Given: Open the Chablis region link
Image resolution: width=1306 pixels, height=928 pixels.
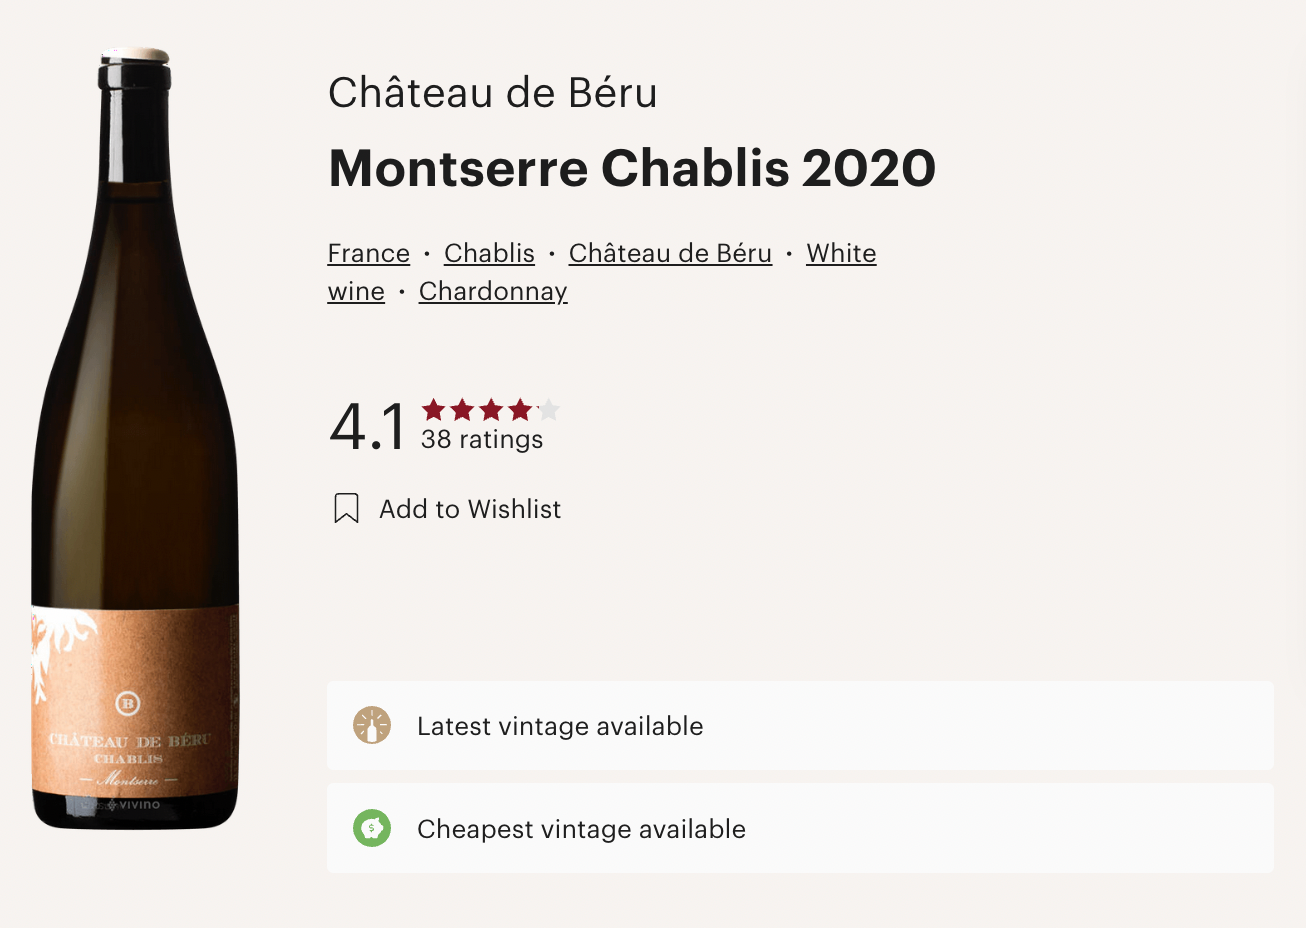Looking at the screenshot, I should [489, 254].
